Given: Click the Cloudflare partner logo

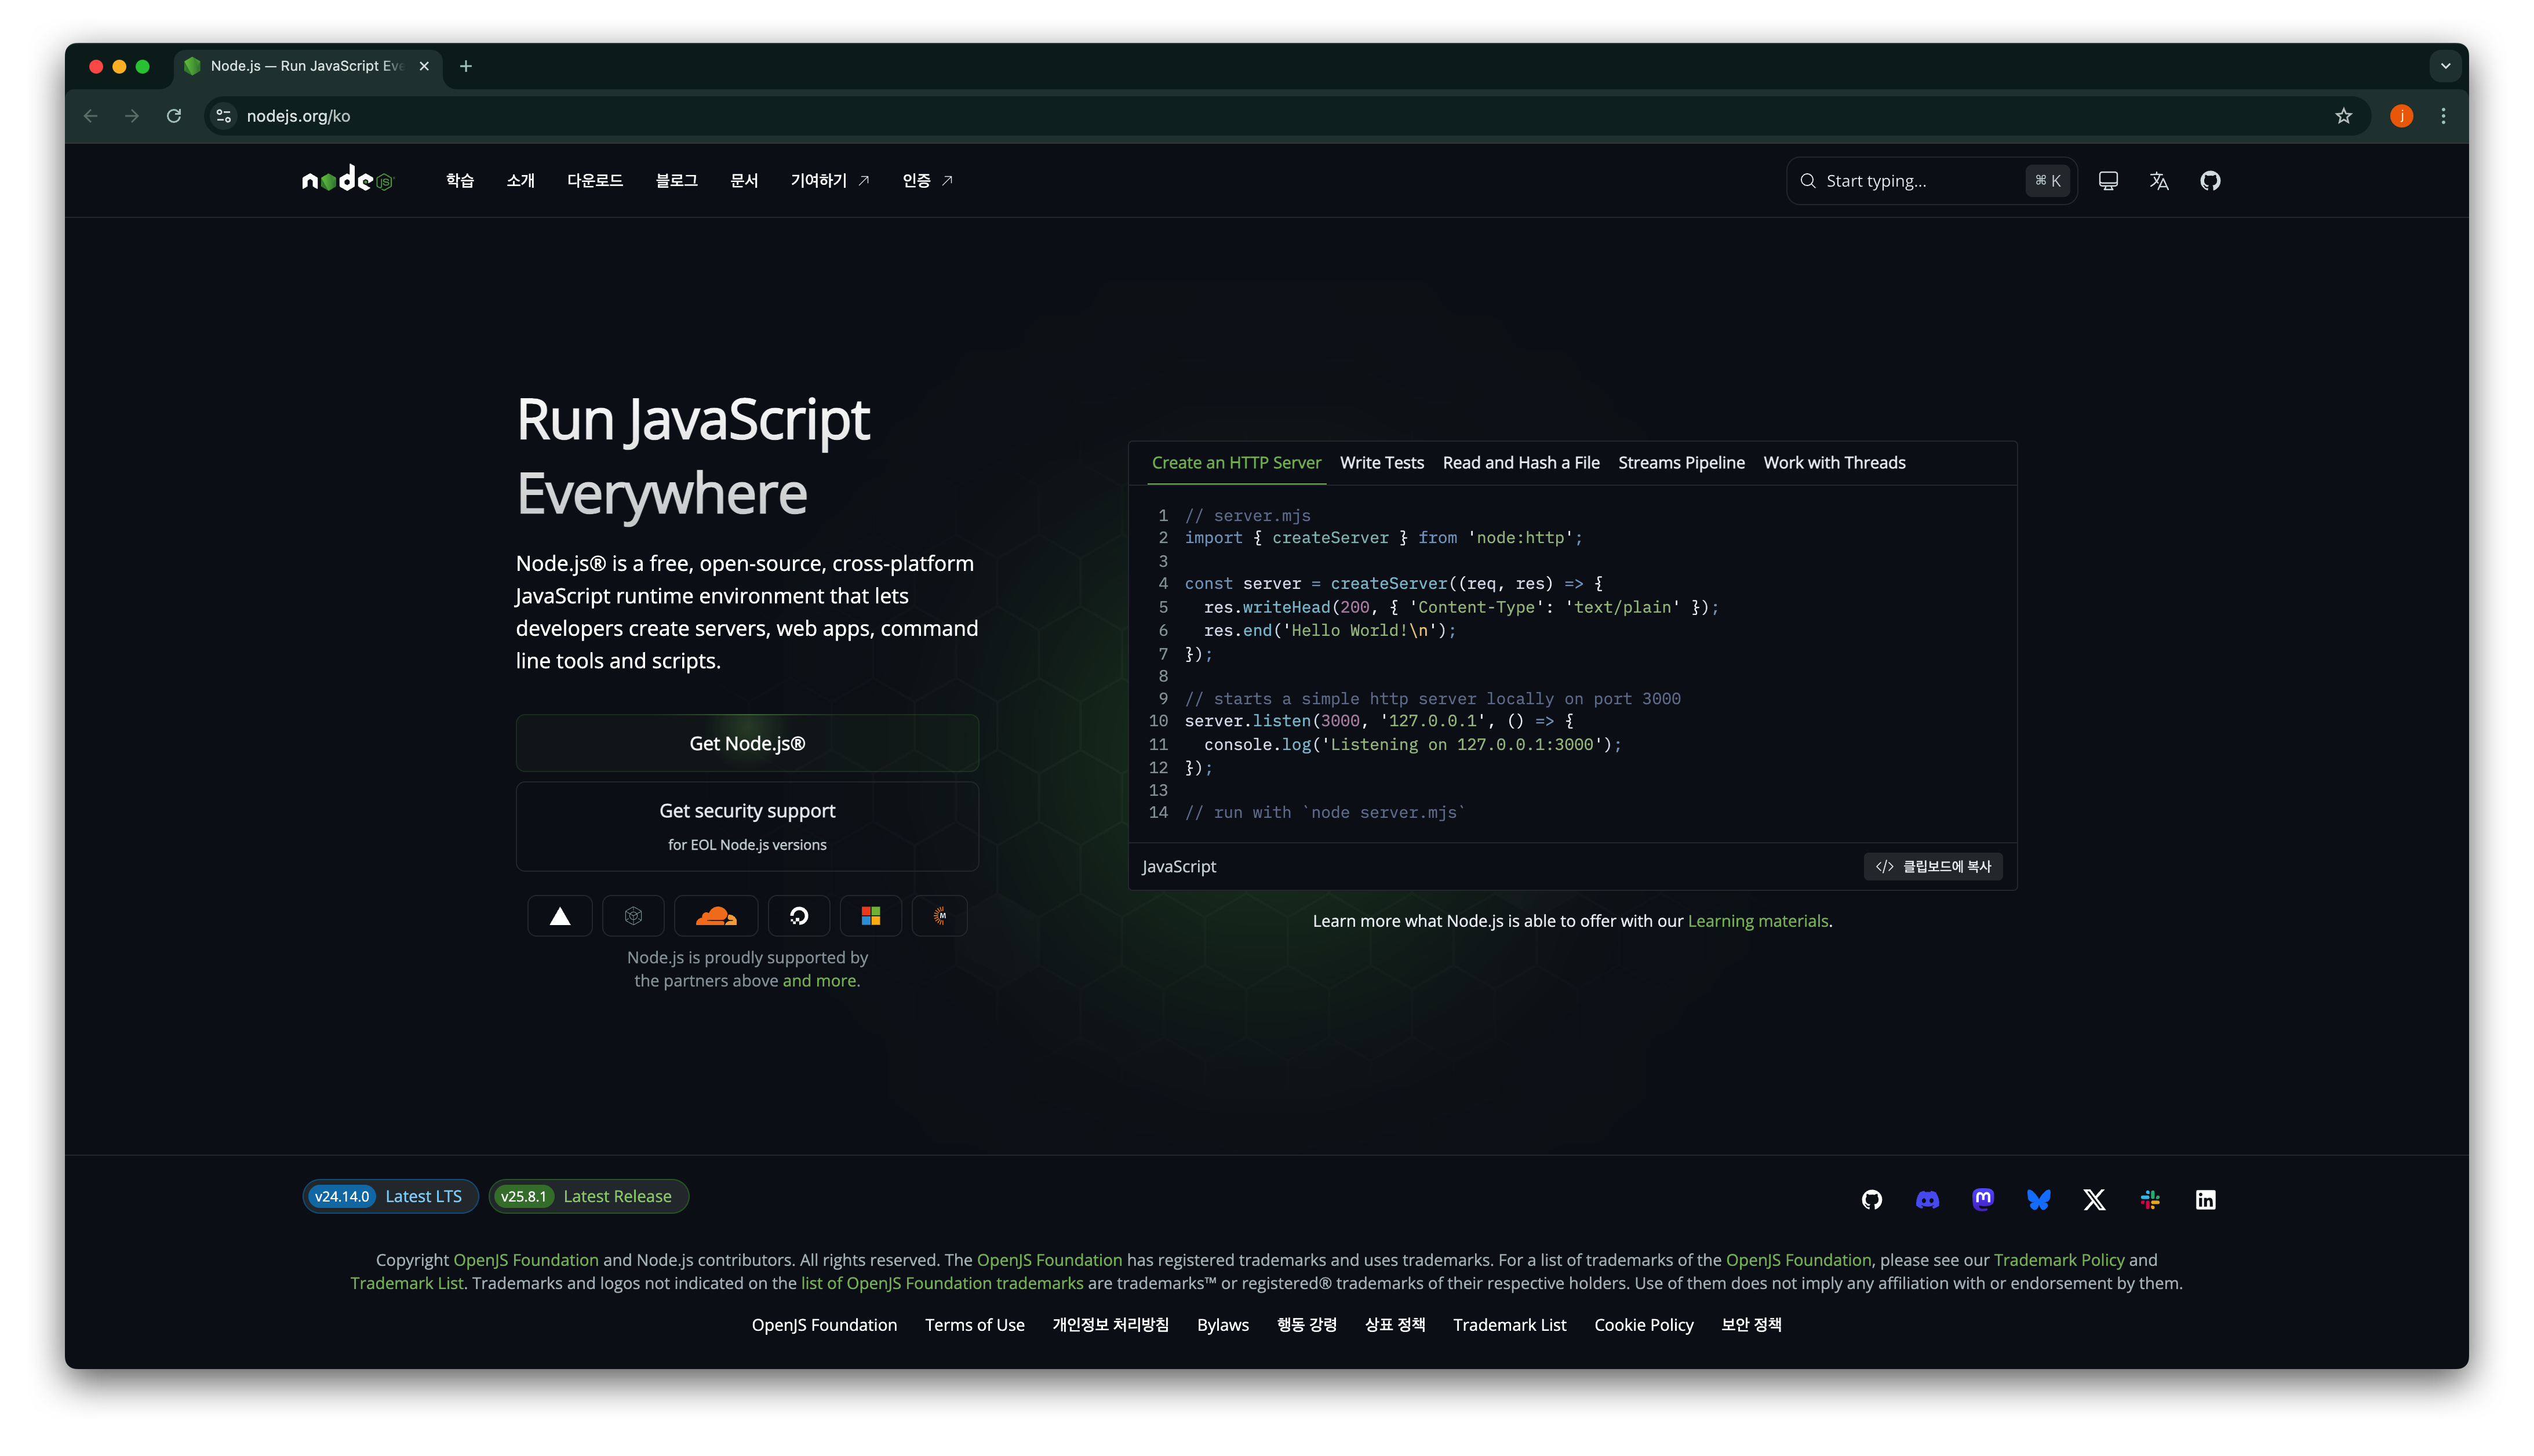Looking at the screenshot, I should [x=716, y=915].
